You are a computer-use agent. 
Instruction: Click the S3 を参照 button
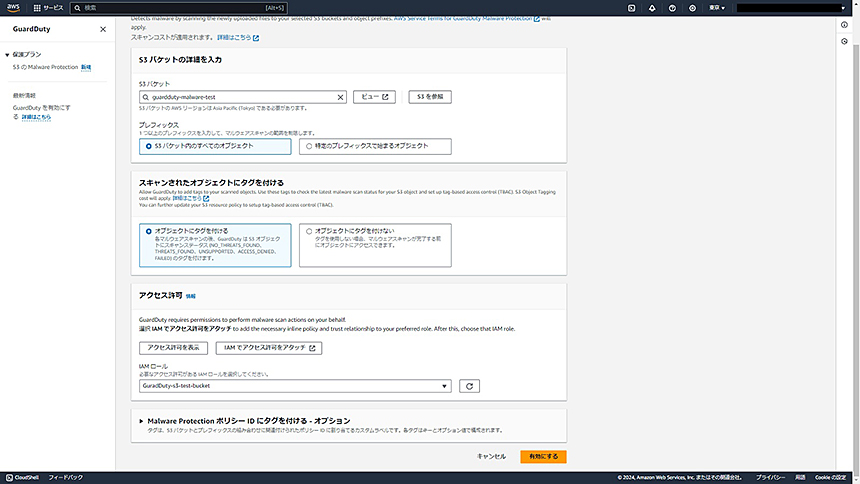click(x=430, y=97)
